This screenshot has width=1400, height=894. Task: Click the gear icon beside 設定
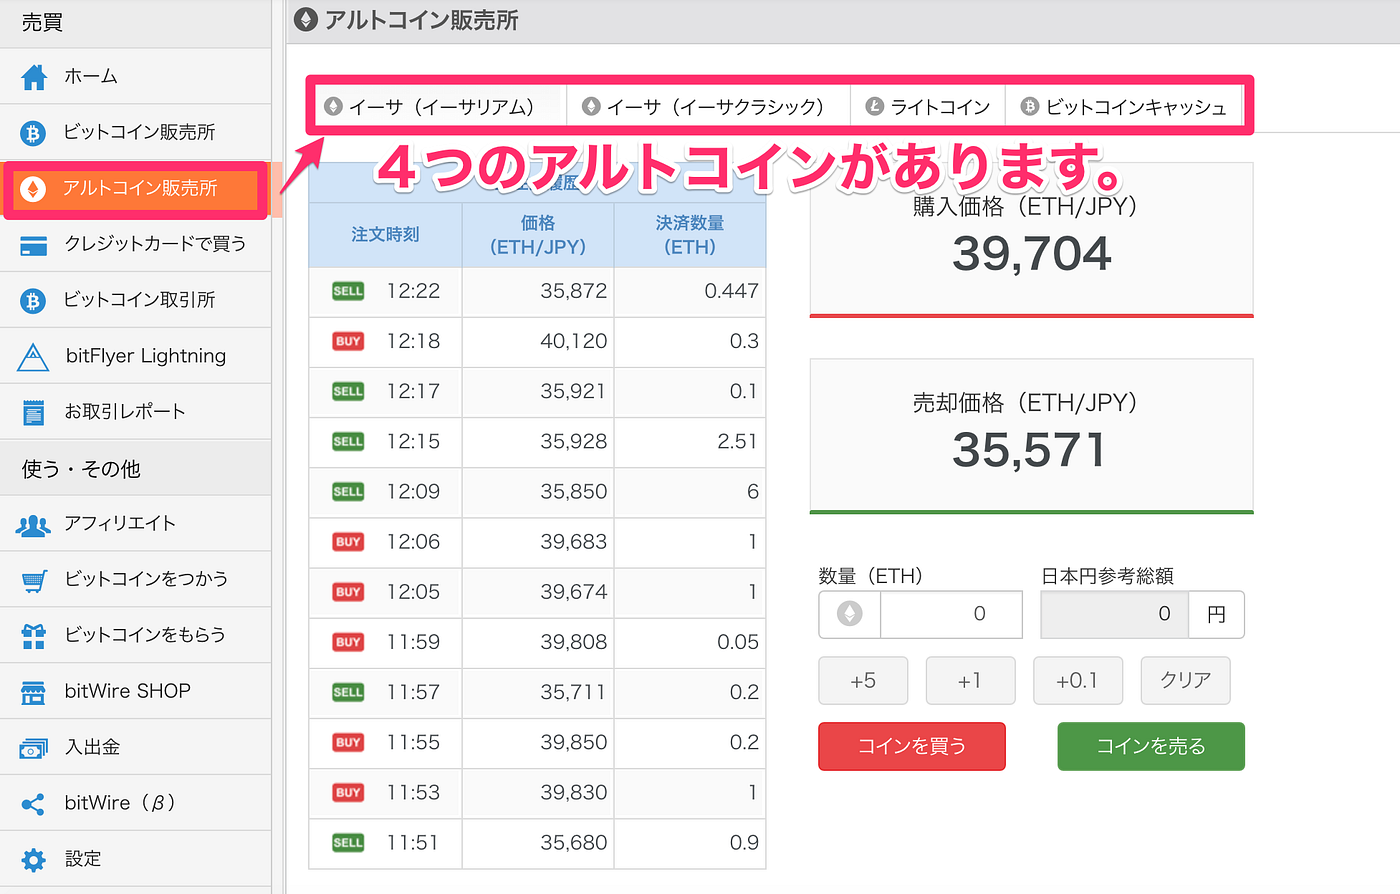[34, 860]
